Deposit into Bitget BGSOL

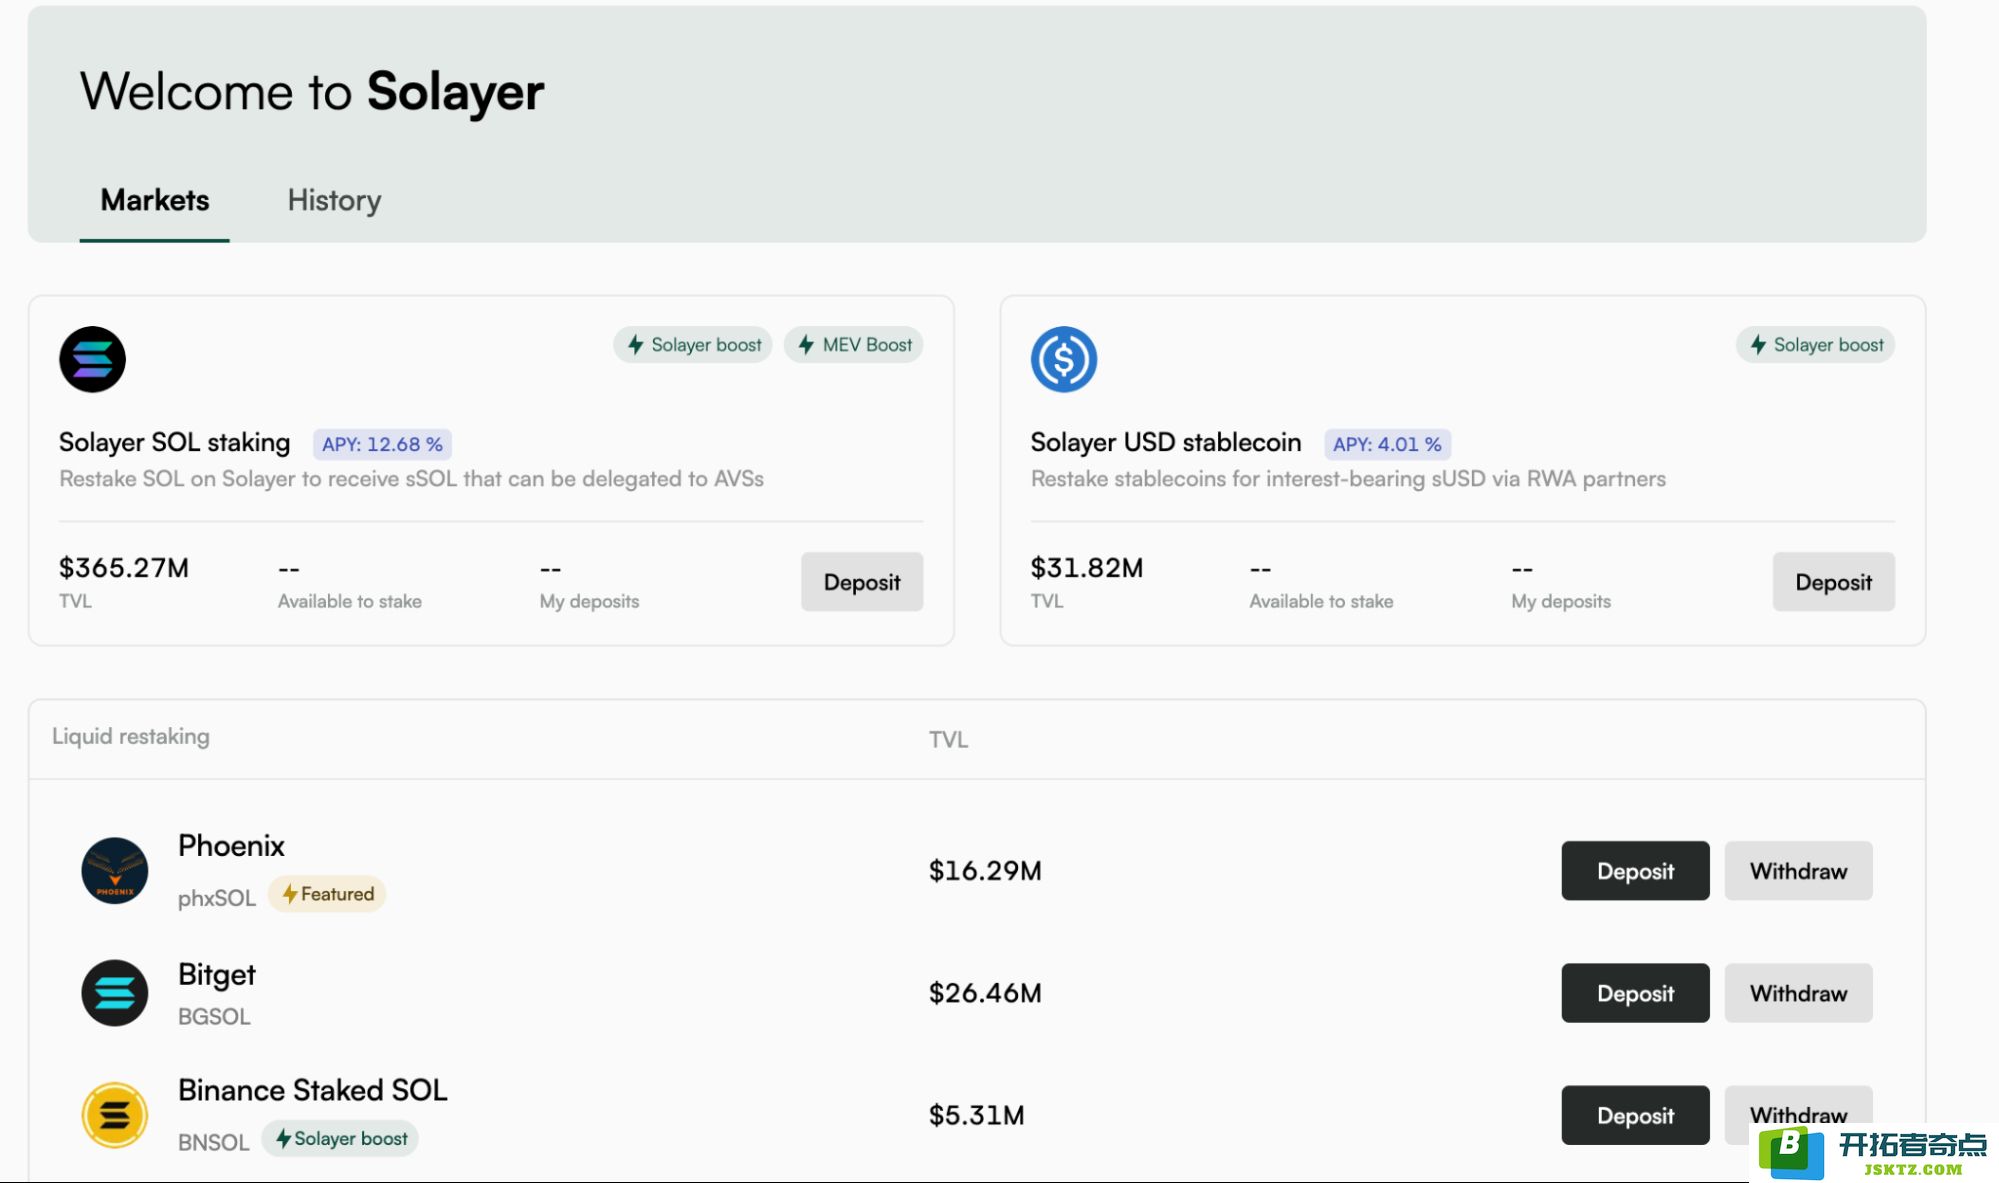coord(1635,993)
